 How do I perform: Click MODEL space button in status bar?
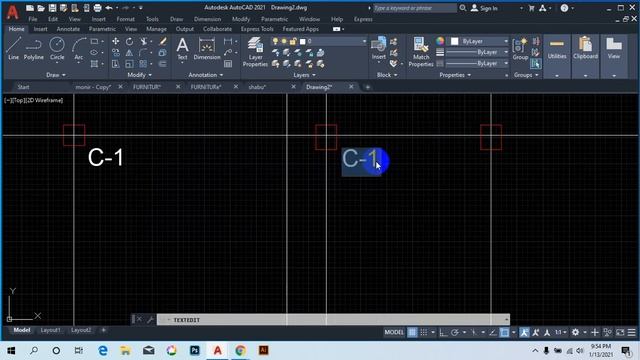[394, 332]
